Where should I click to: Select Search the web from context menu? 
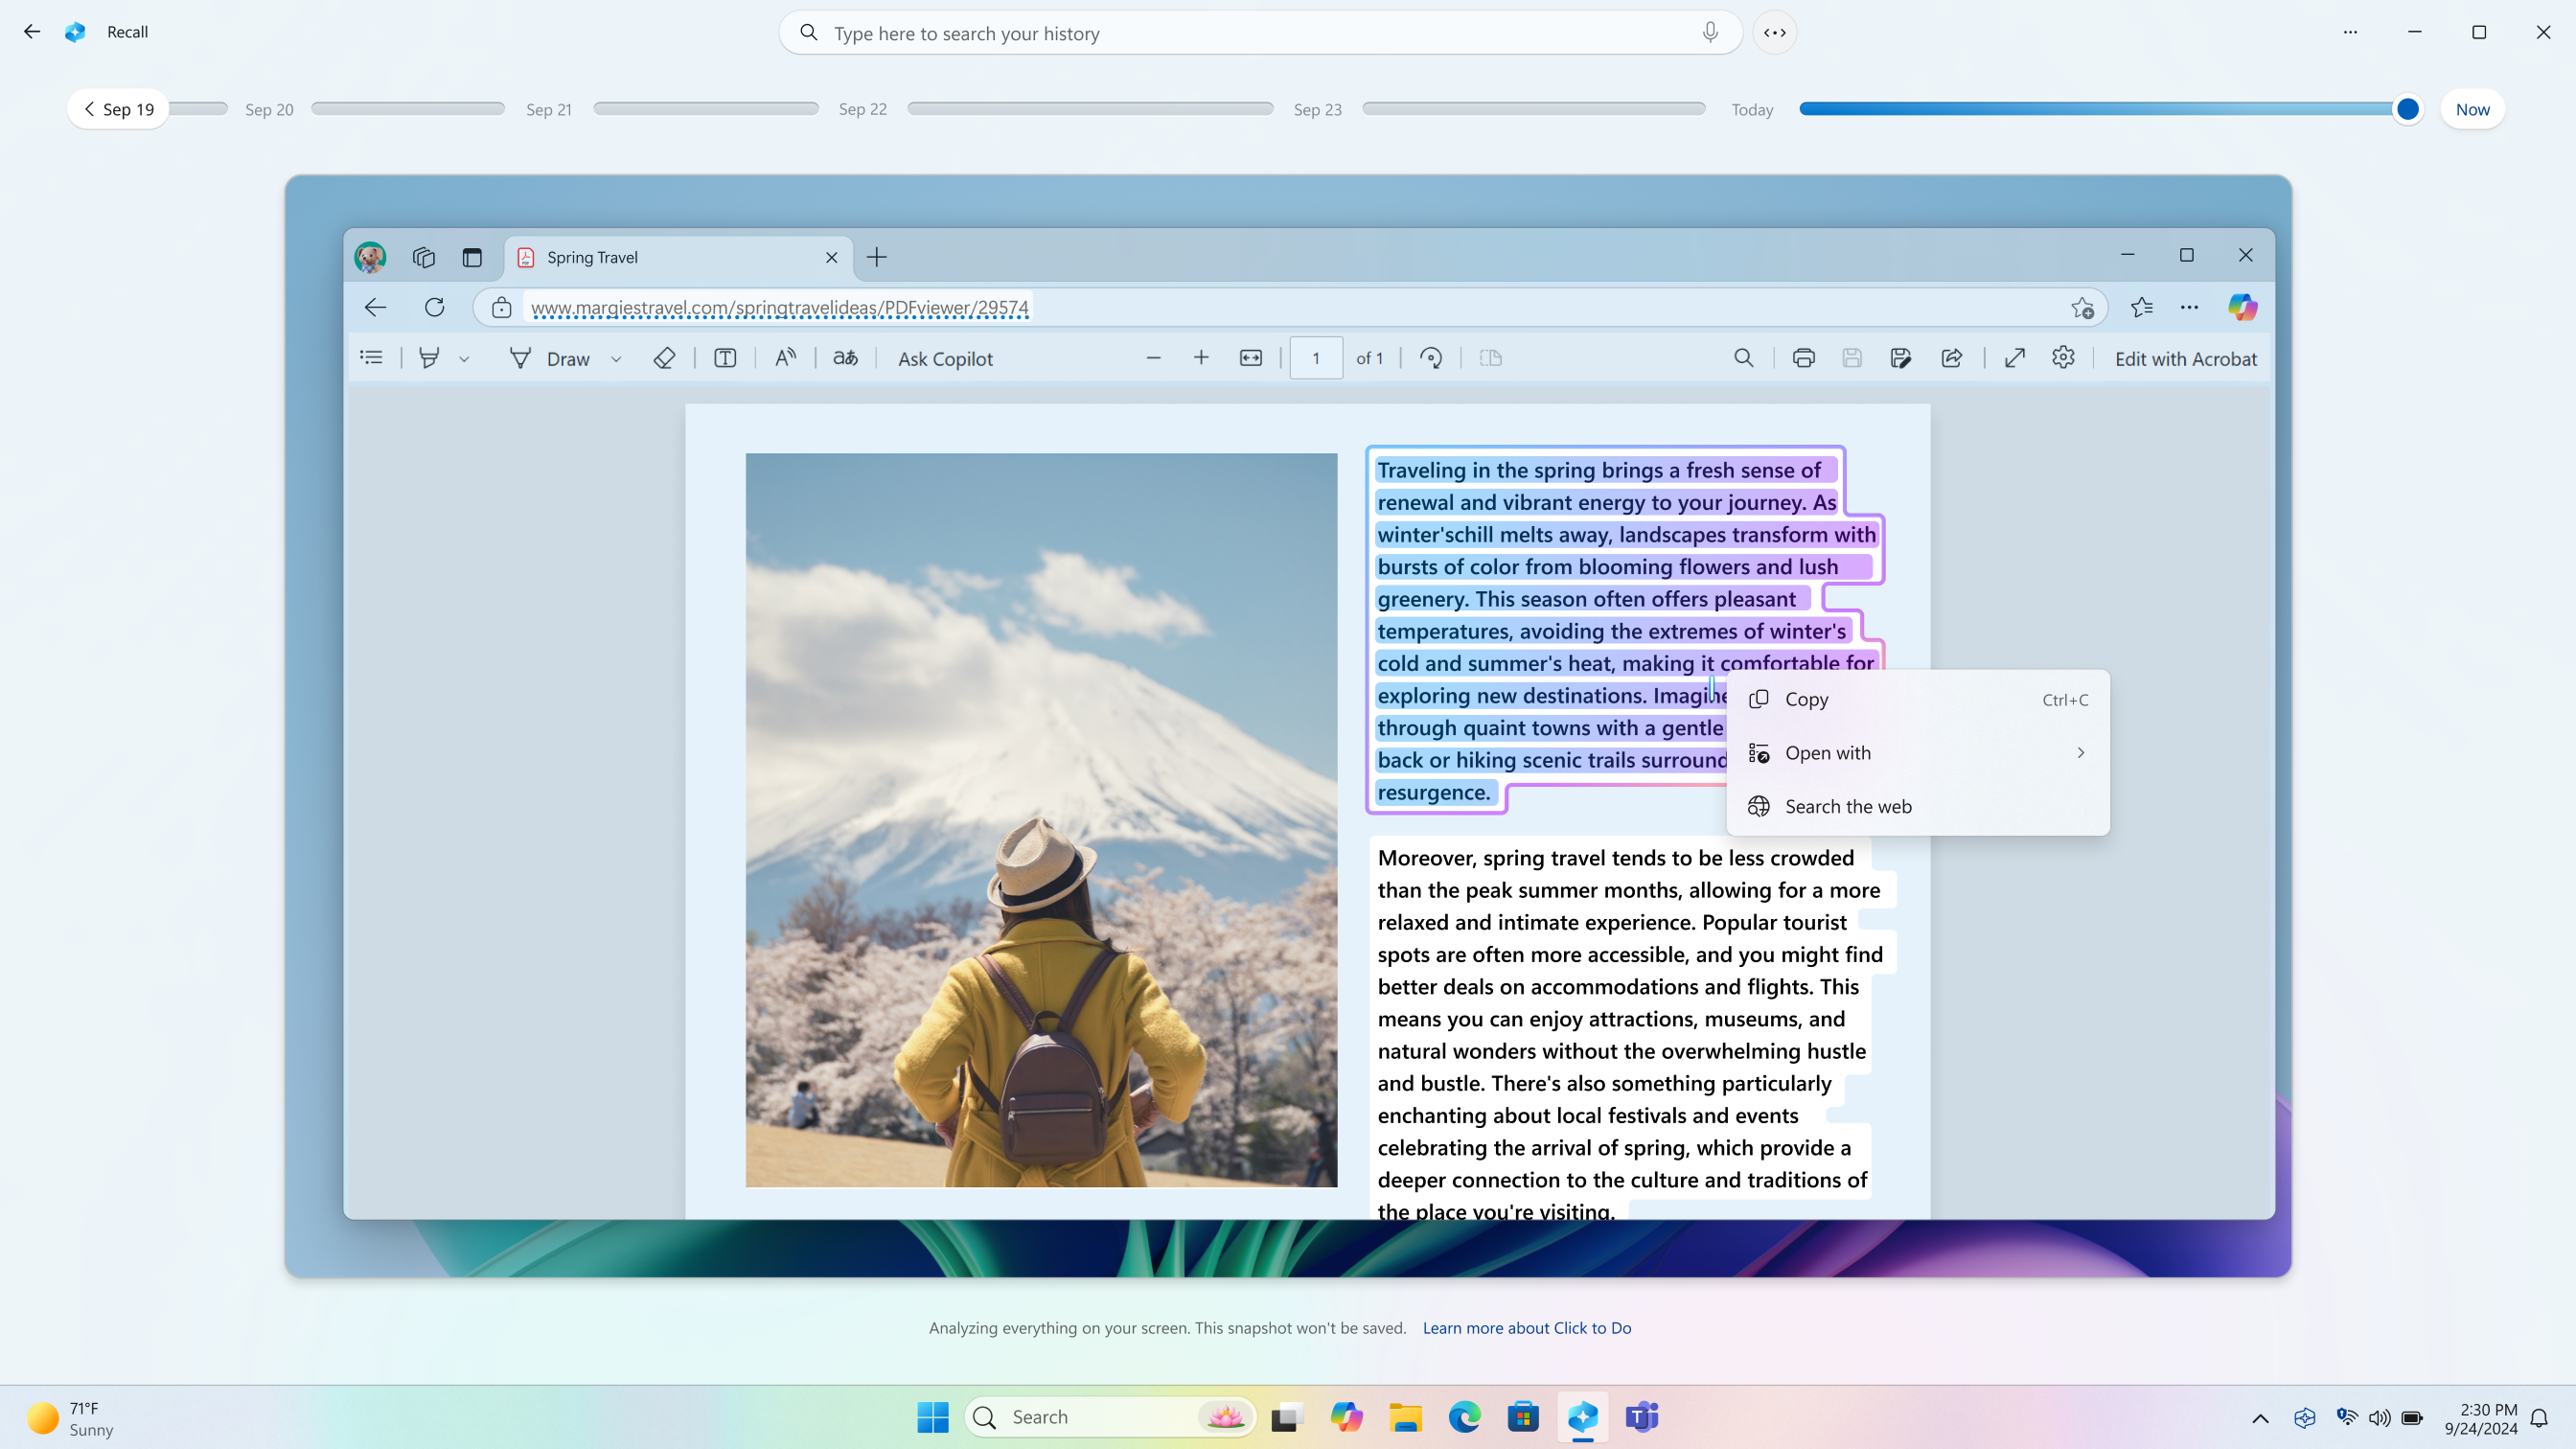[1849, 805]
